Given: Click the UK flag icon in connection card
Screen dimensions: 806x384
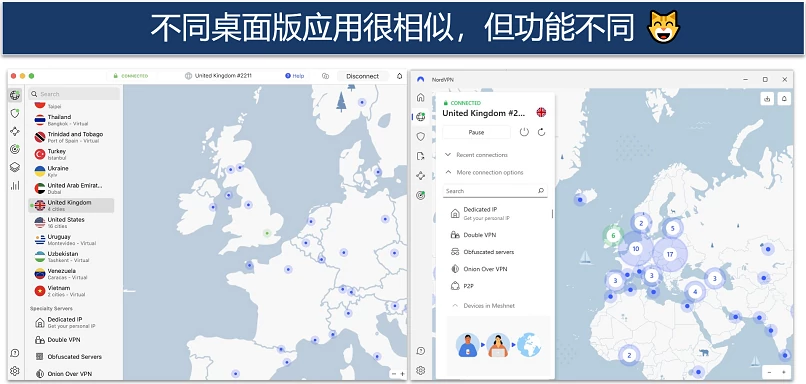Looking at the screenshot, I should 541,112.
